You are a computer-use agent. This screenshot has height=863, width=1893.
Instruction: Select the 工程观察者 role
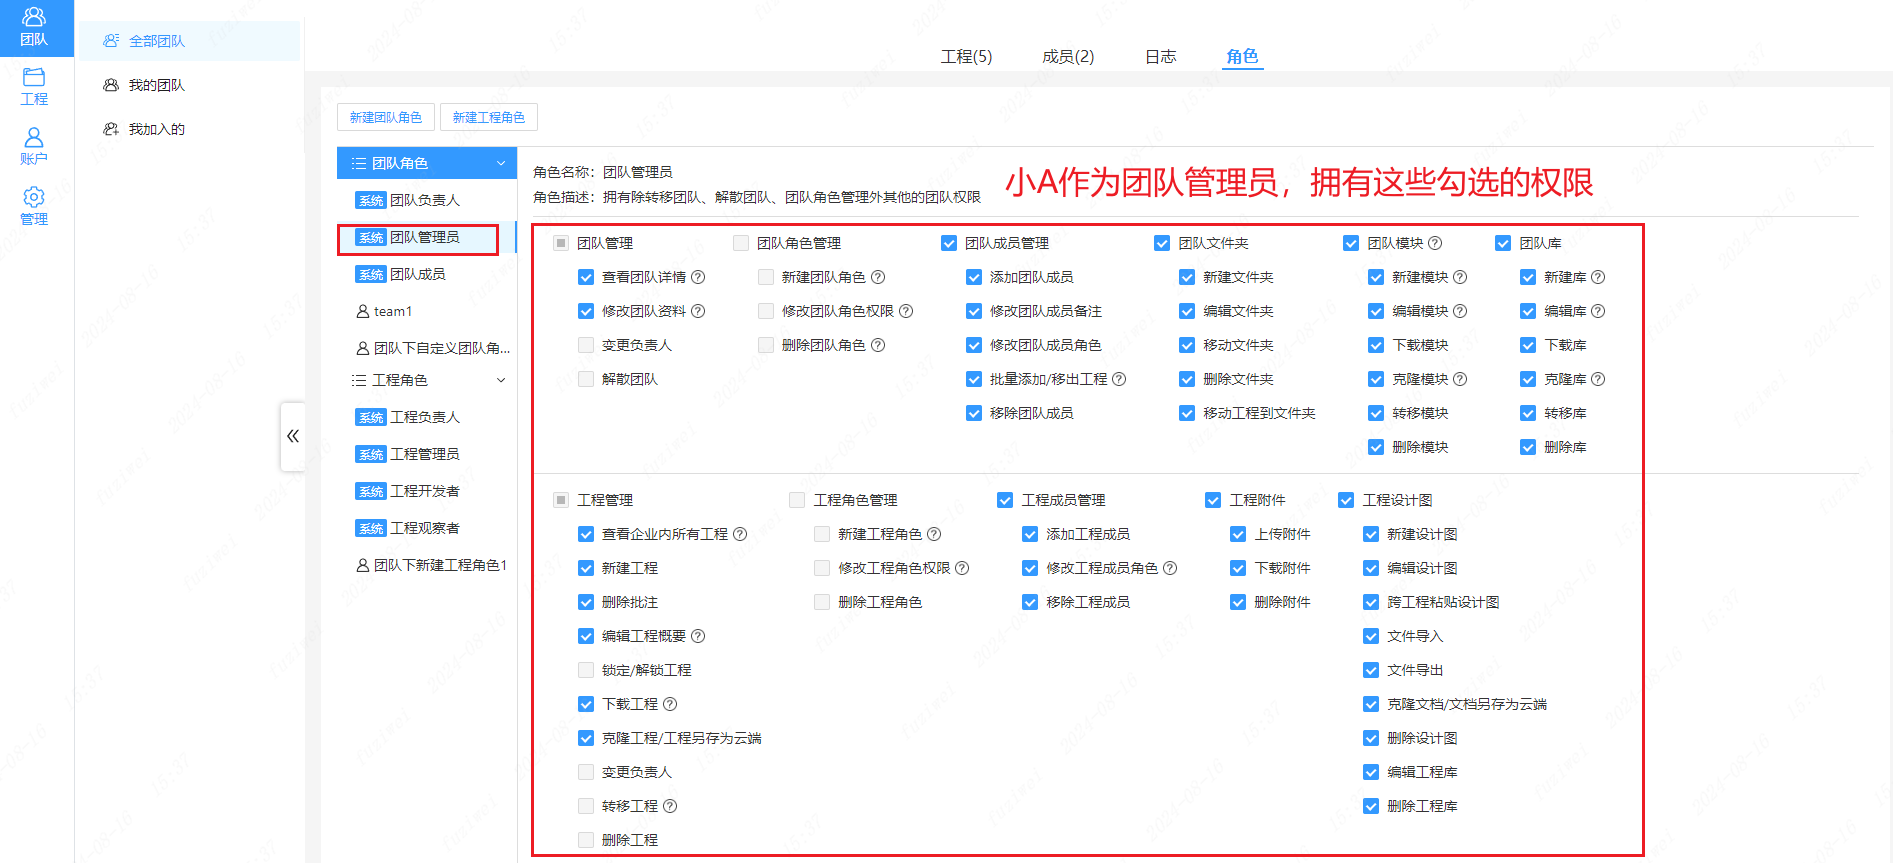coord(426,528)
